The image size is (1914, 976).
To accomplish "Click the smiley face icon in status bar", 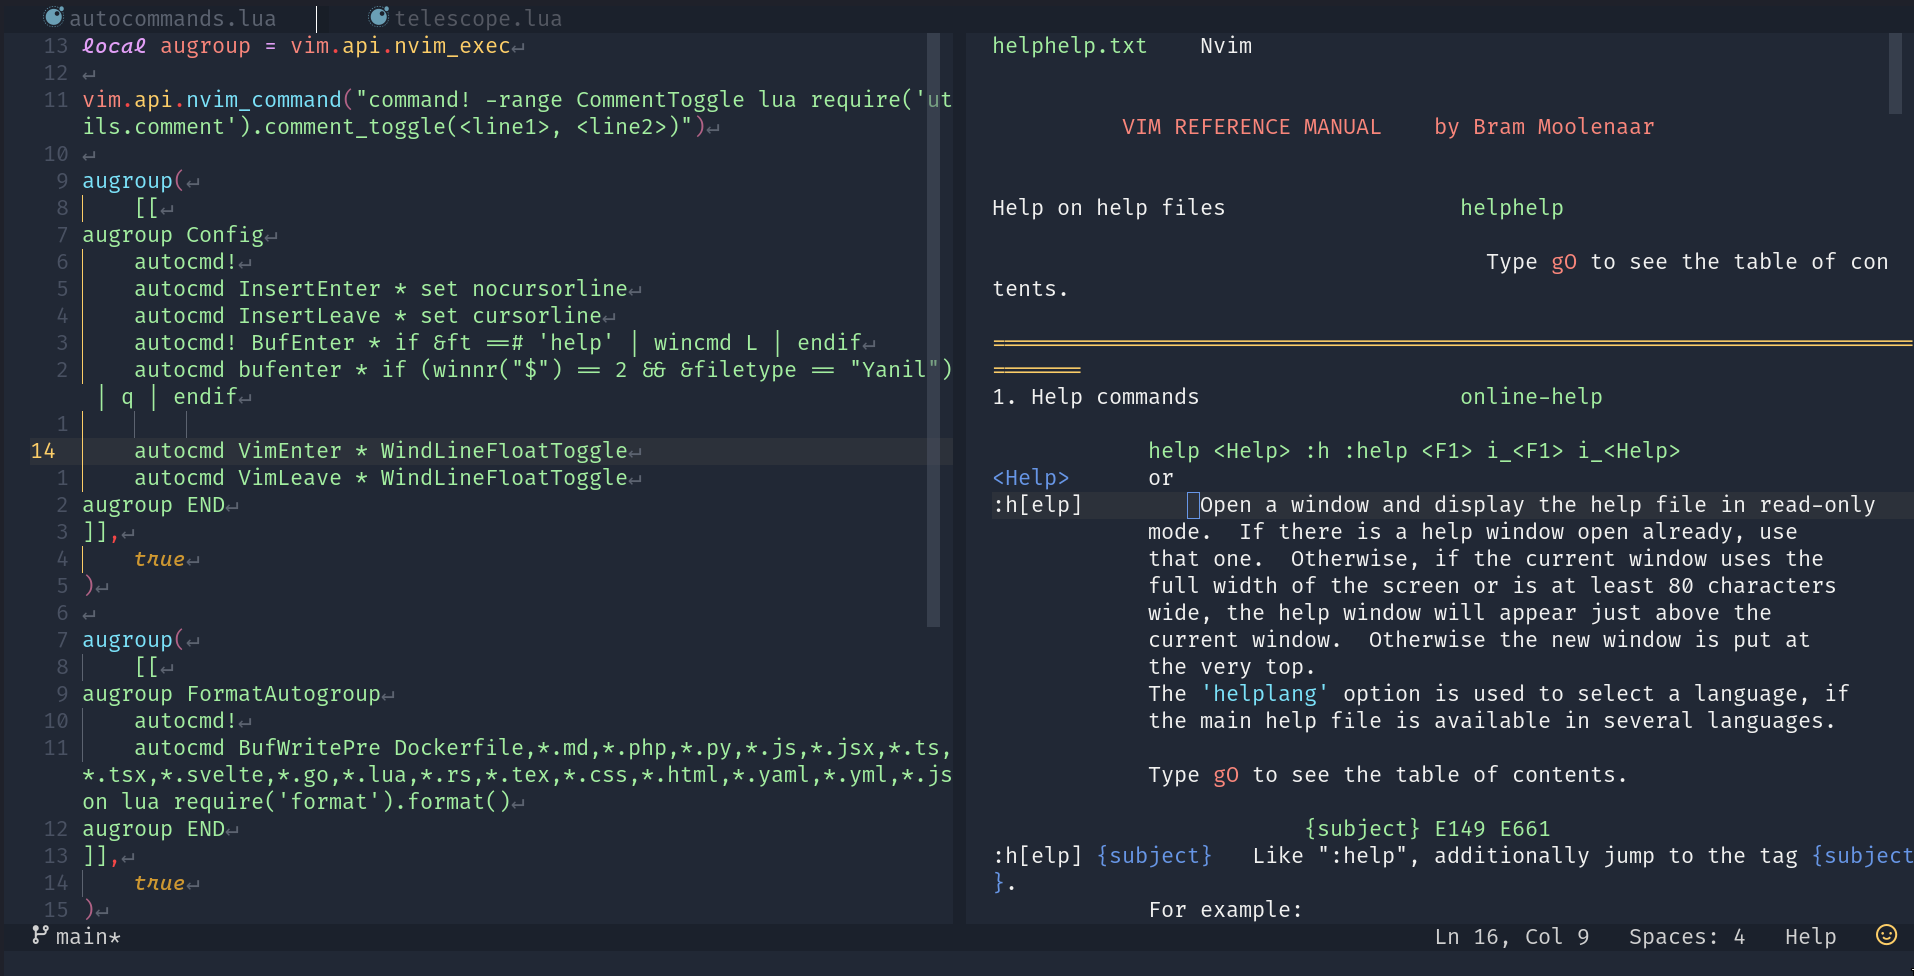I will coord(1886,935).
